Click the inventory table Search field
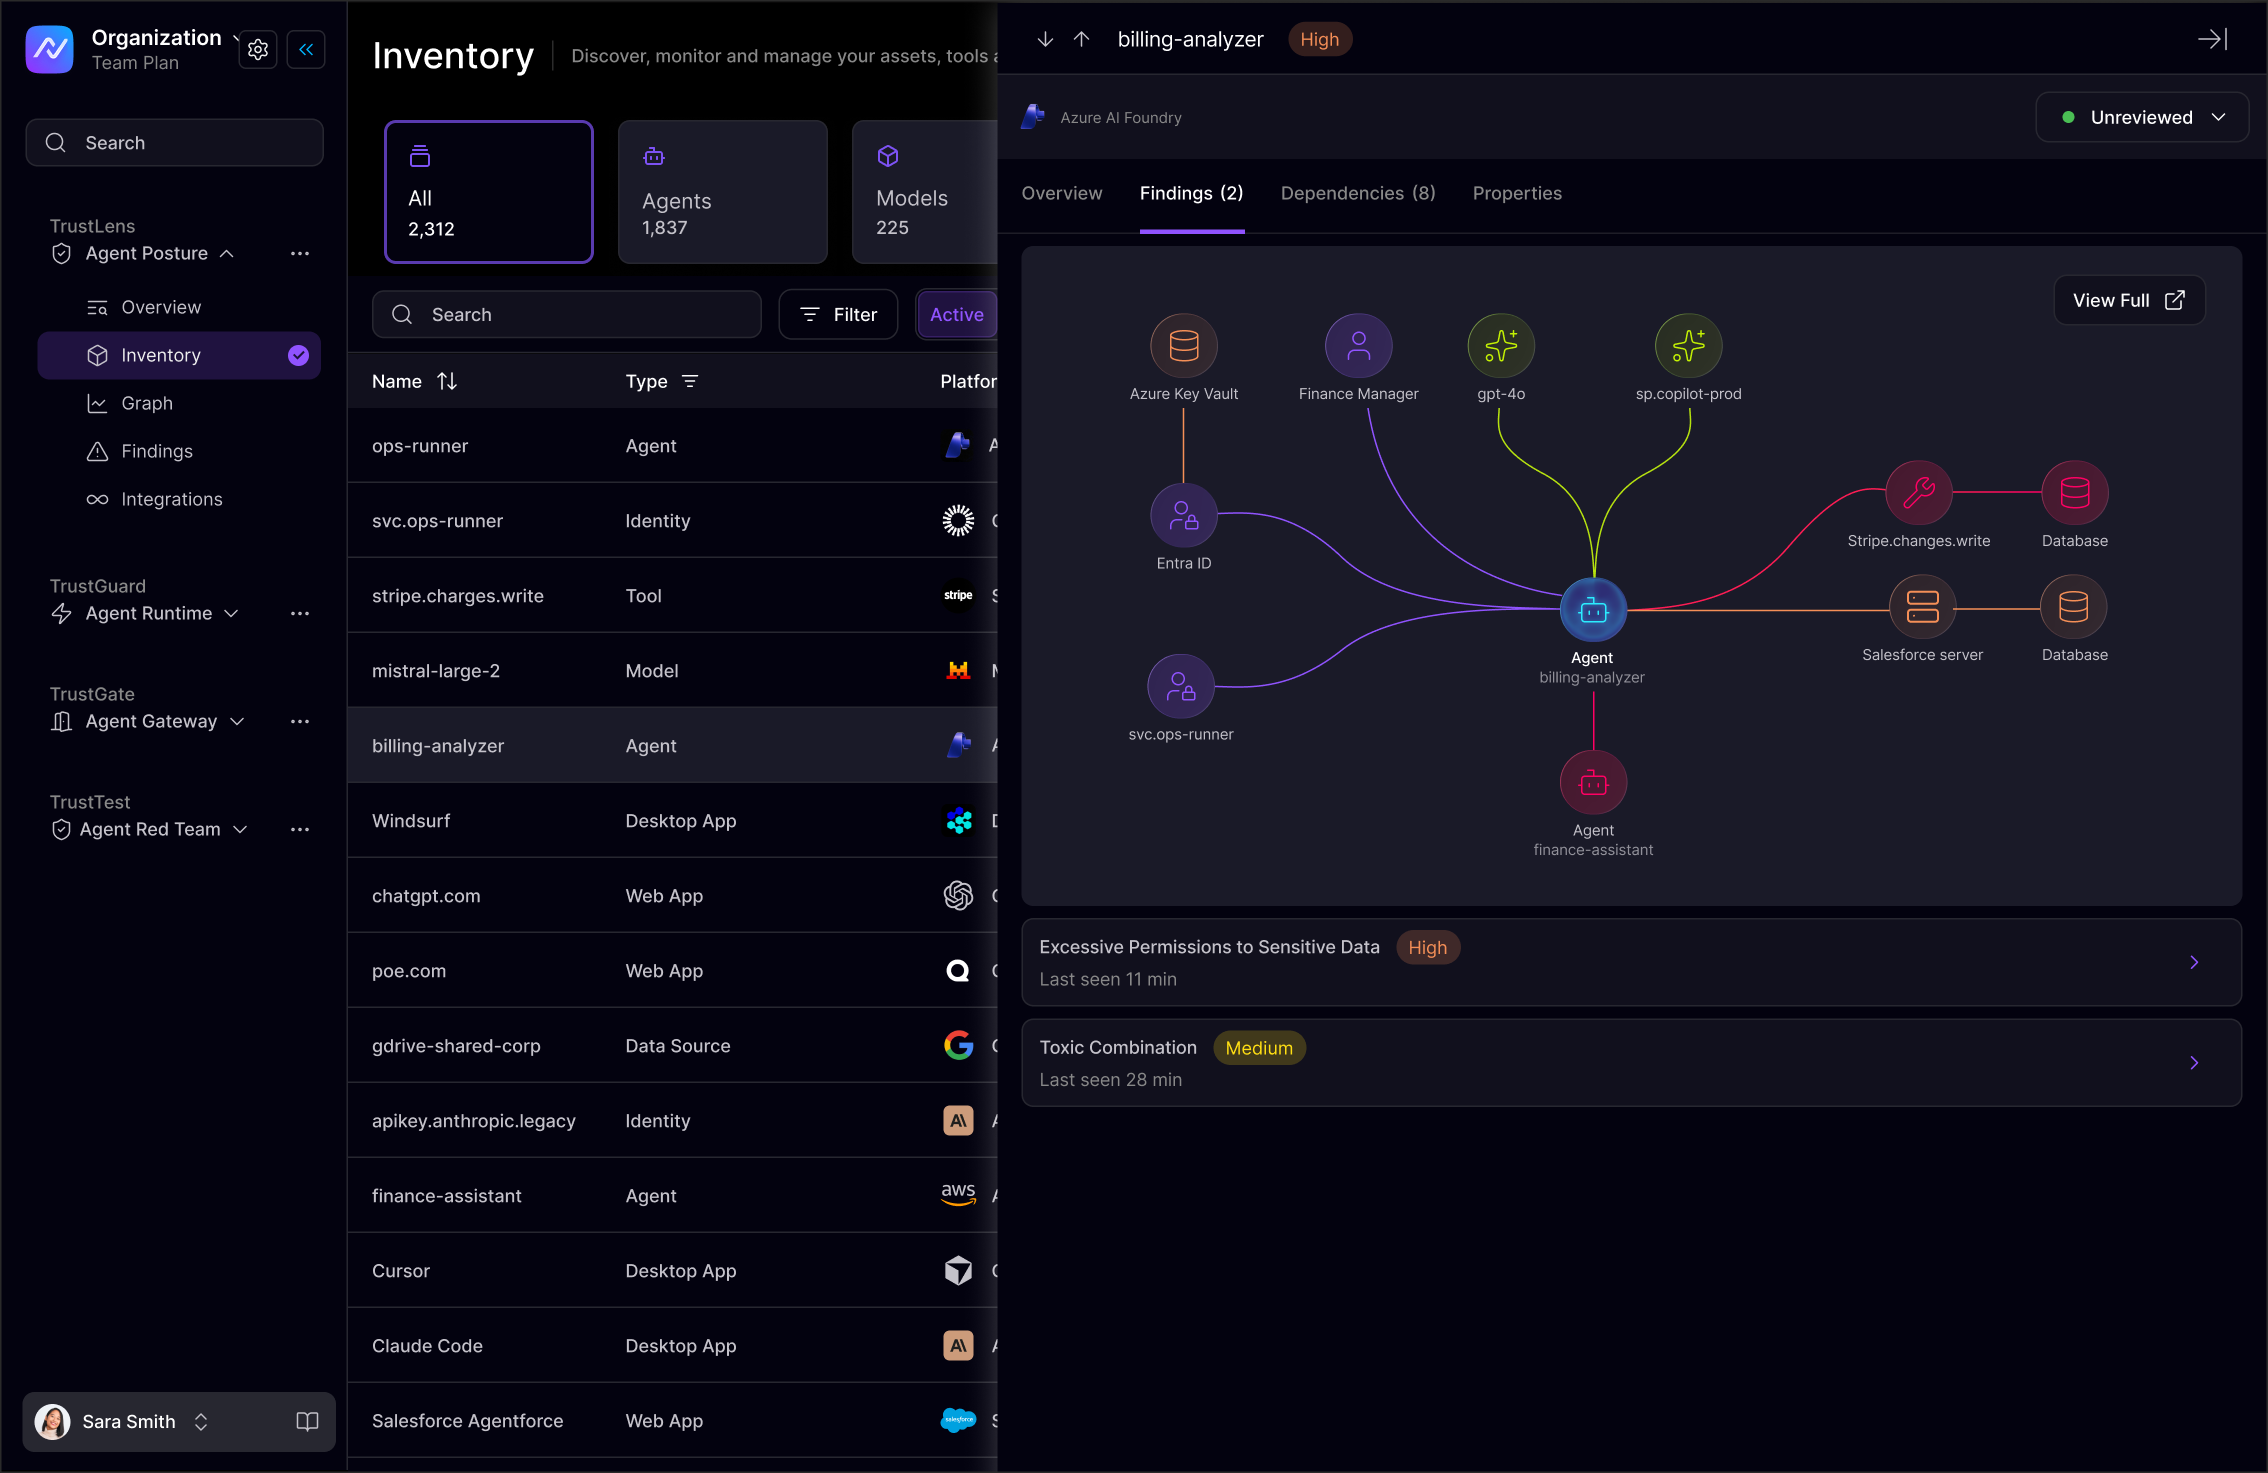This screenshot has height=1473, width=2268. tap(566, 314)
